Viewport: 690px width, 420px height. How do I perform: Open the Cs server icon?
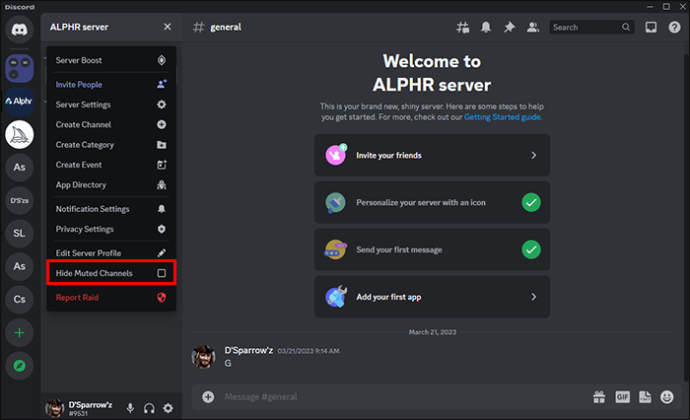[19, 299]
